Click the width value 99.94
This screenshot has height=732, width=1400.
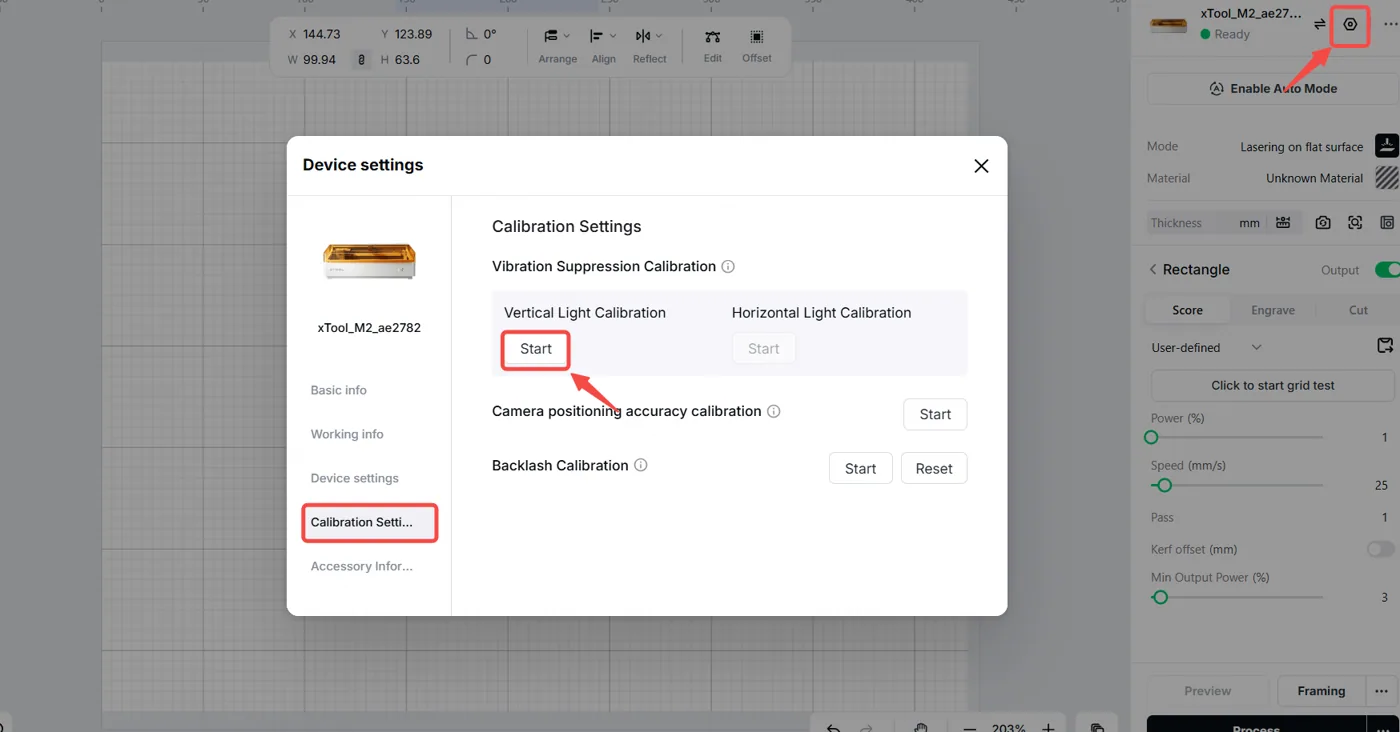320,60
